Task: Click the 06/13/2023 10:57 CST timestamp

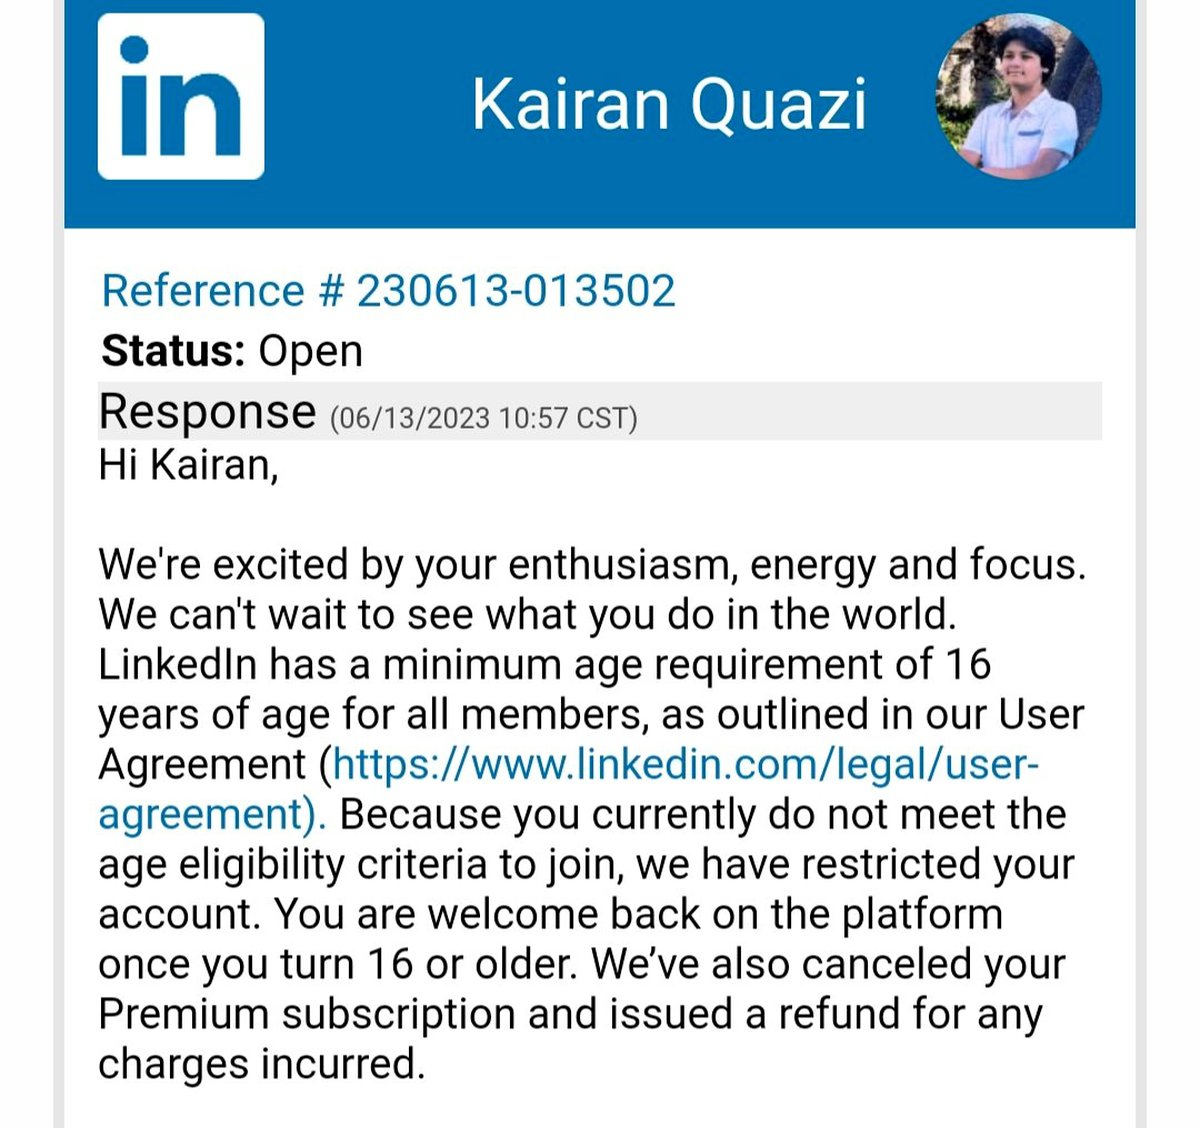Action: [x=483, y=417]
